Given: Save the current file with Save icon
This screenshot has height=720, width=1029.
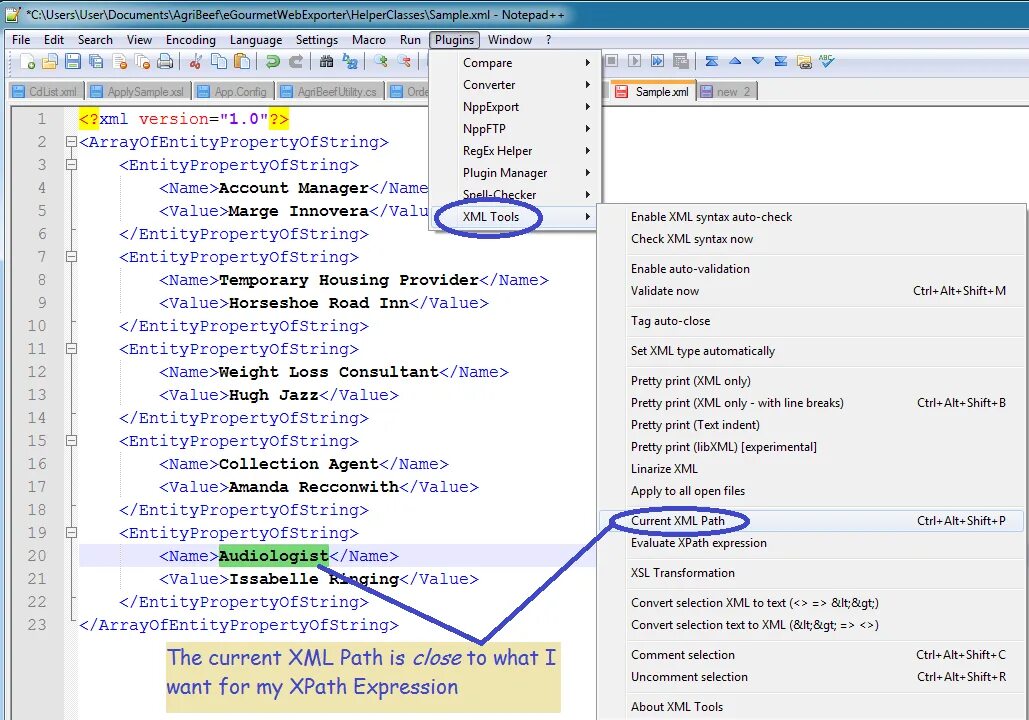Looking at the screenshot, I should pos(73,62).
